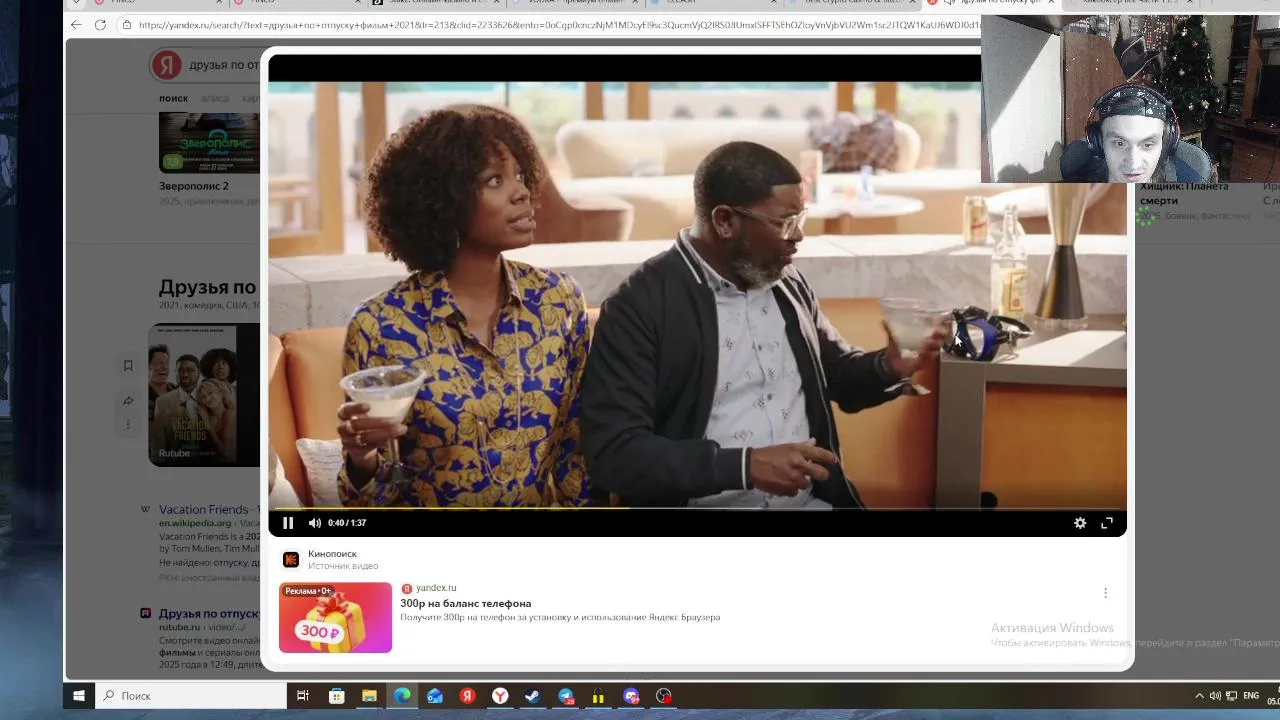Open purple chat app icon in taskbar
The image size is (1280, 720).
pyautogui.click(x=631, y=696)
